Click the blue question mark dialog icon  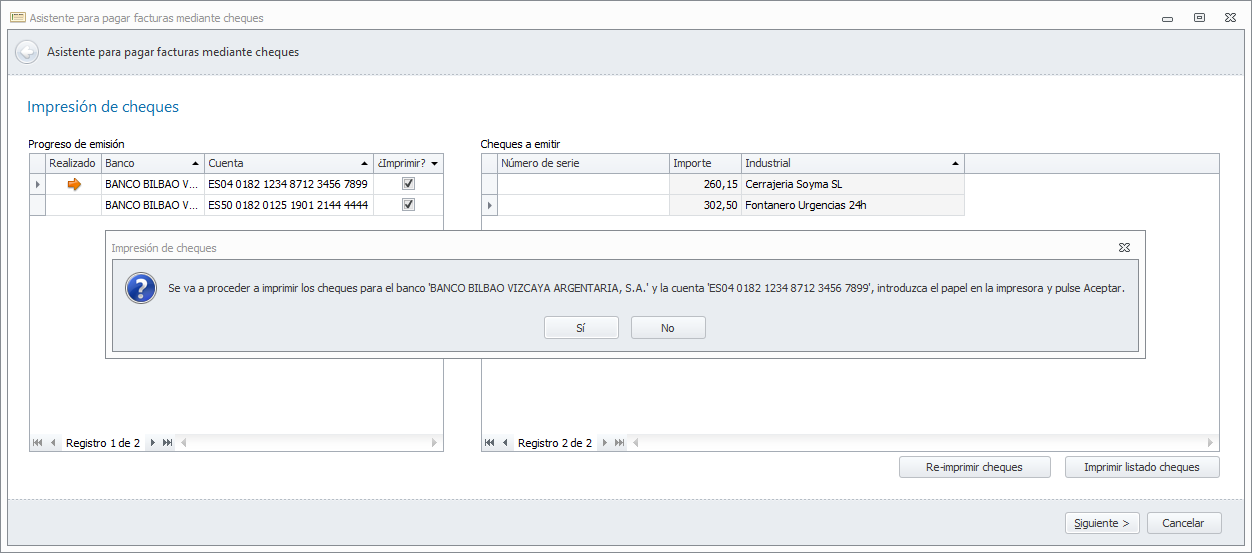click(139, 288)
